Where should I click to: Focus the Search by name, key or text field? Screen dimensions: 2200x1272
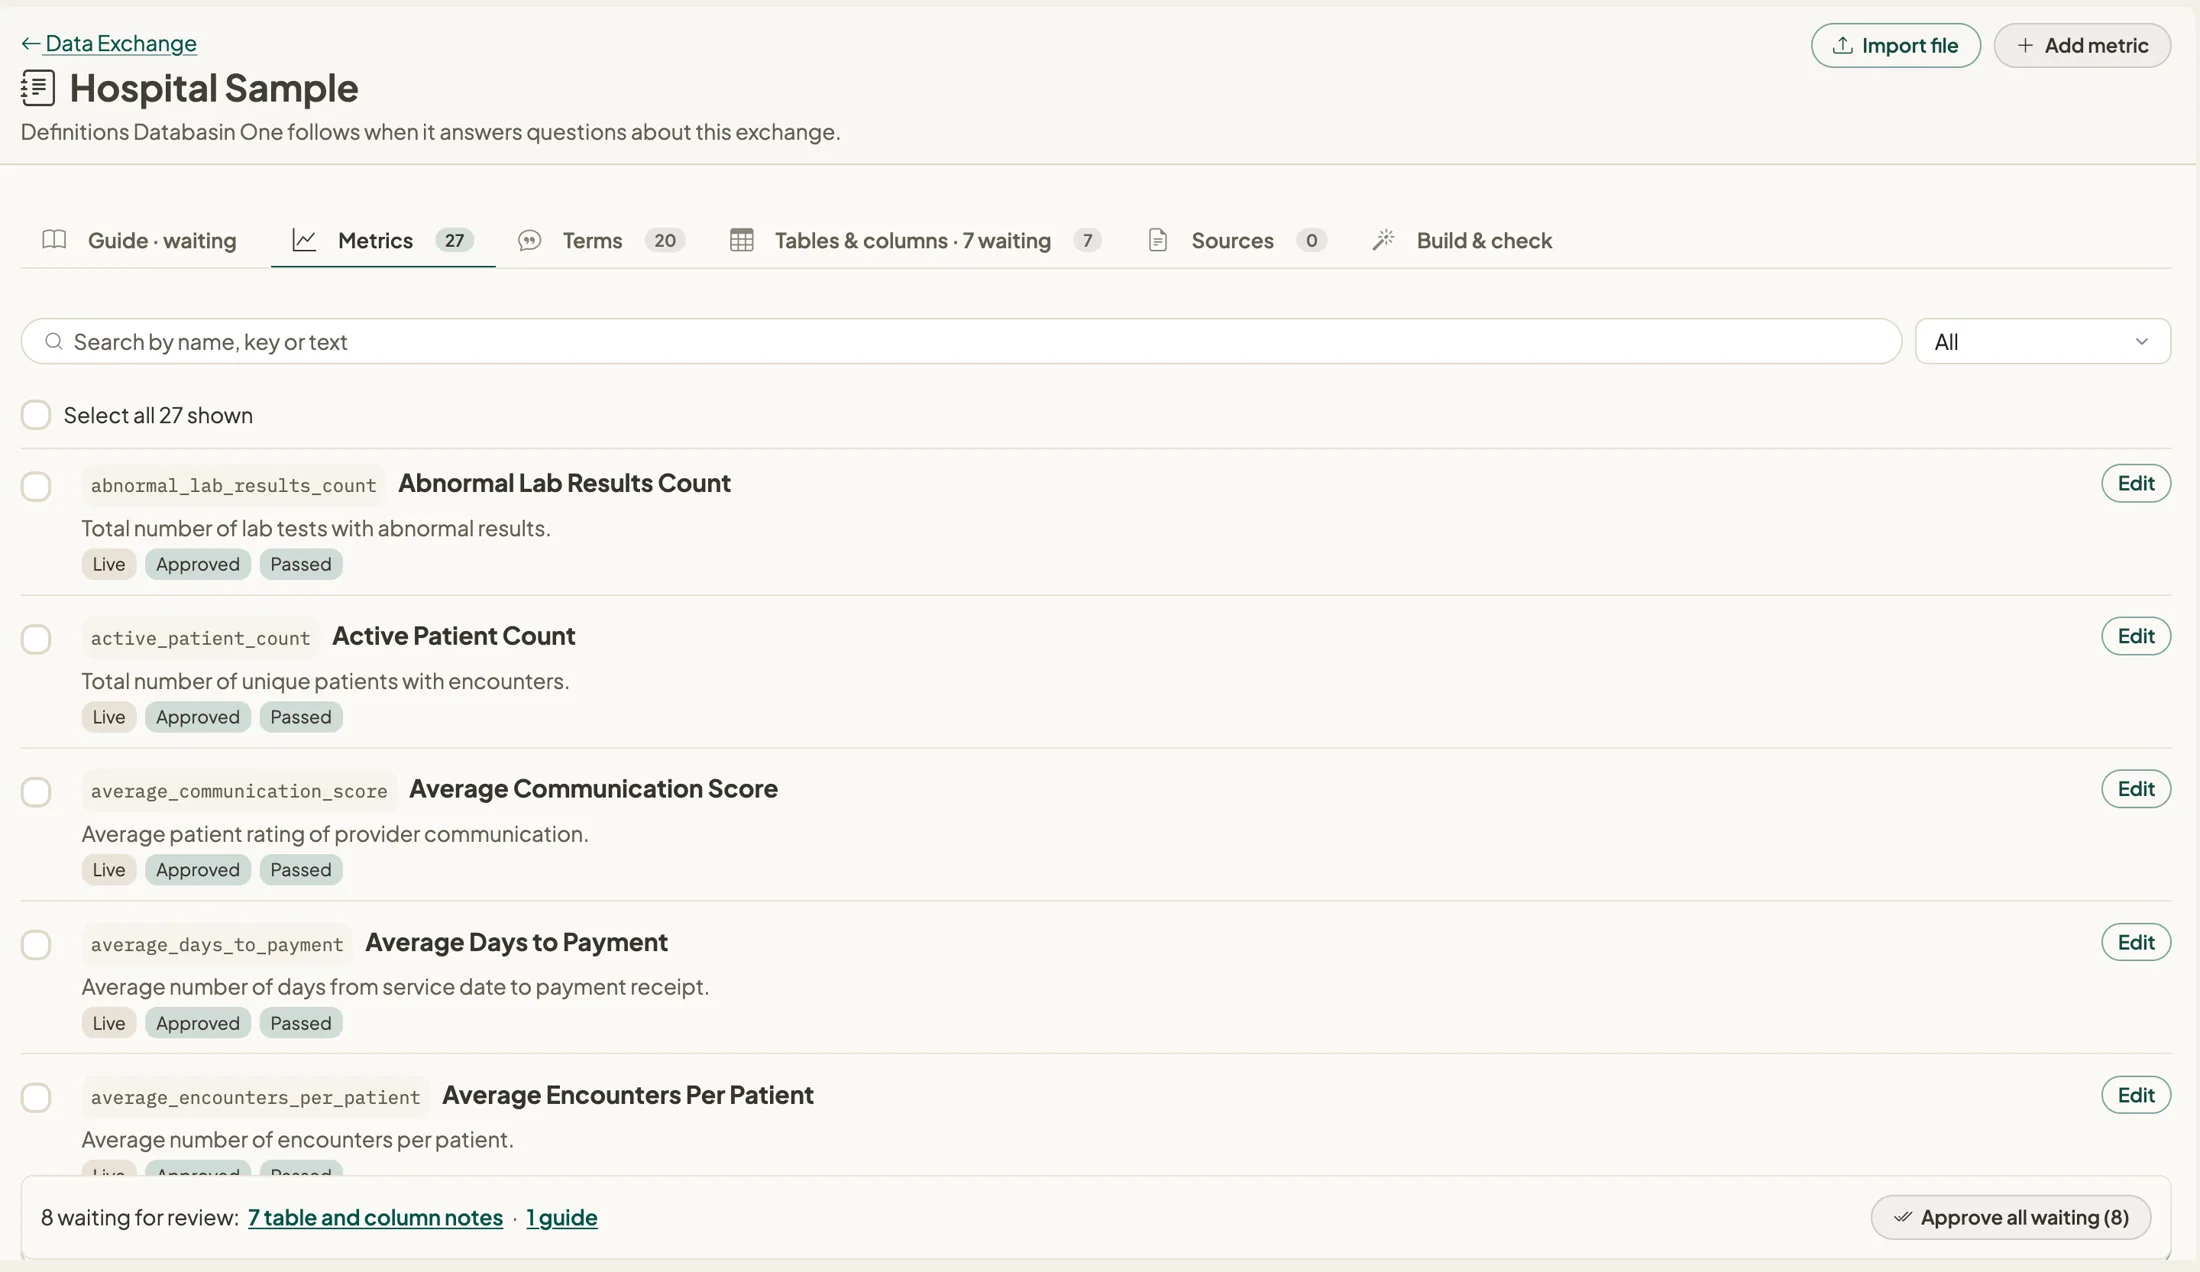pyautogui.click(x=961, y=342)
